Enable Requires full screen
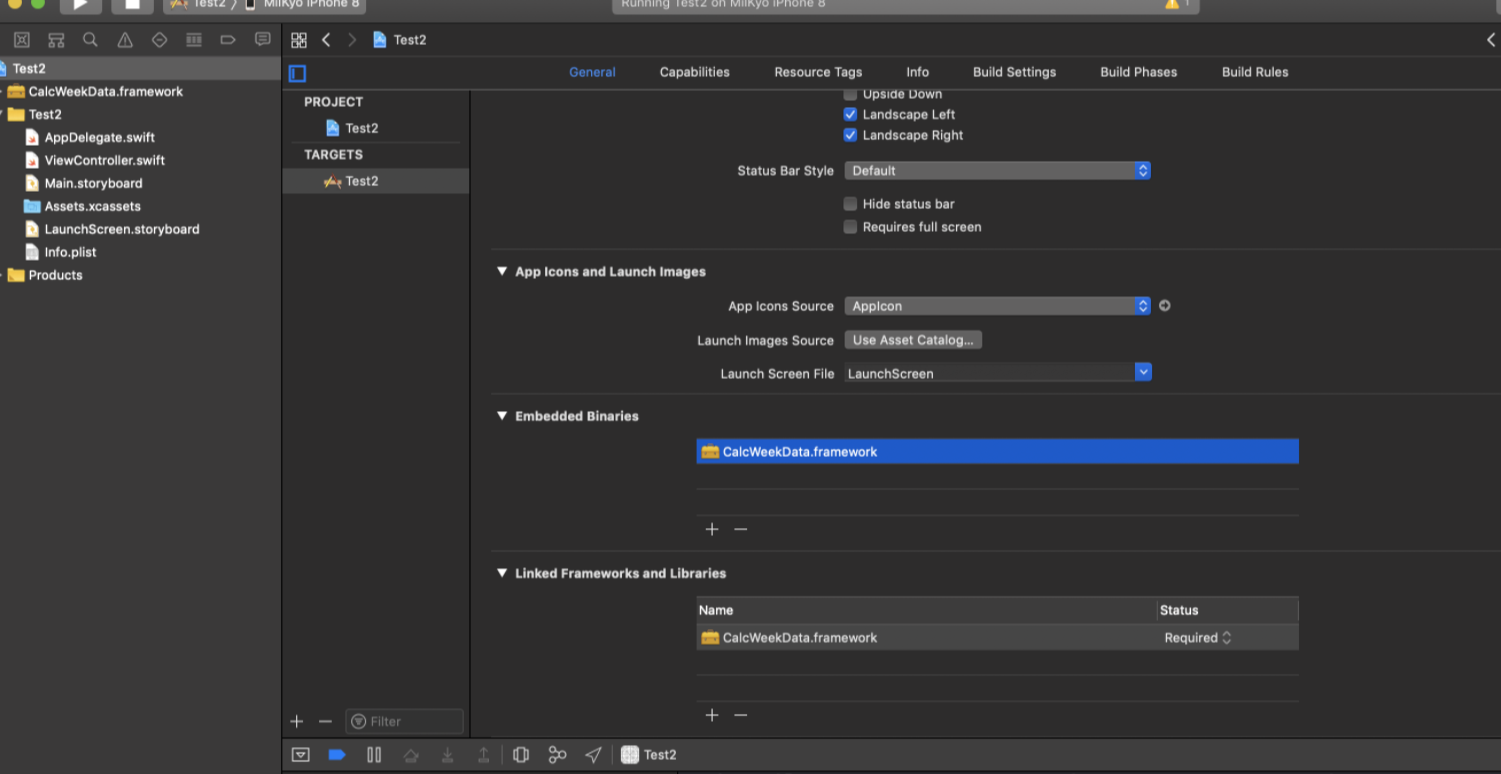 tap(850, 227)
